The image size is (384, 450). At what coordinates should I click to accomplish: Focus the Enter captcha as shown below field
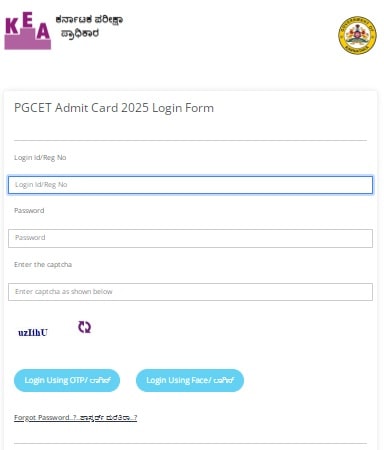pyautogui.click(x=190, y=292)
